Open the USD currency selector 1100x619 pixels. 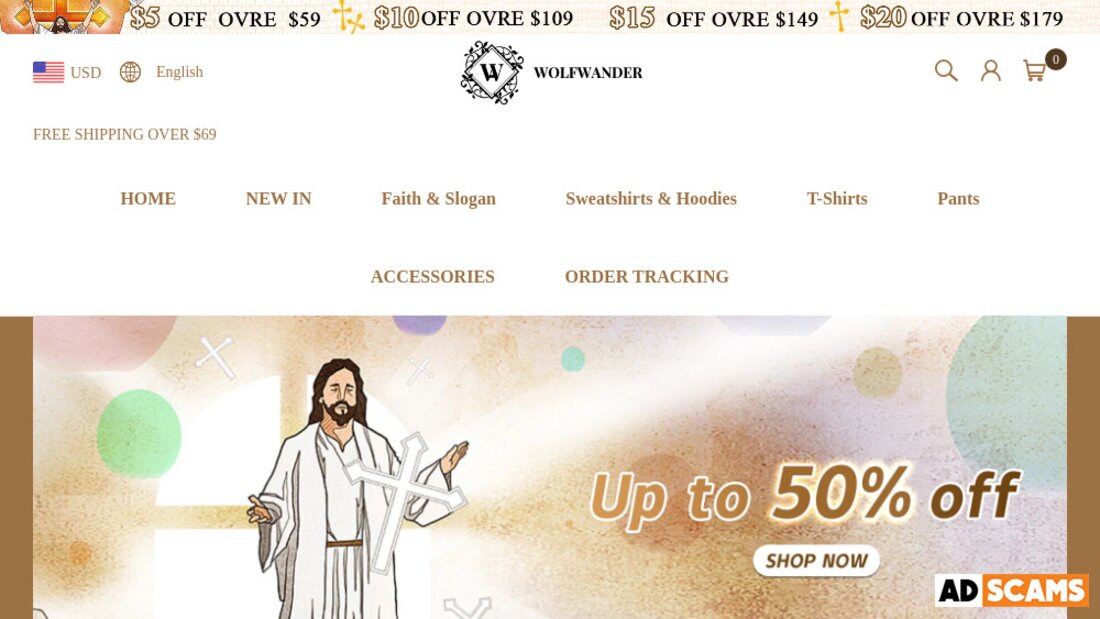86,73
